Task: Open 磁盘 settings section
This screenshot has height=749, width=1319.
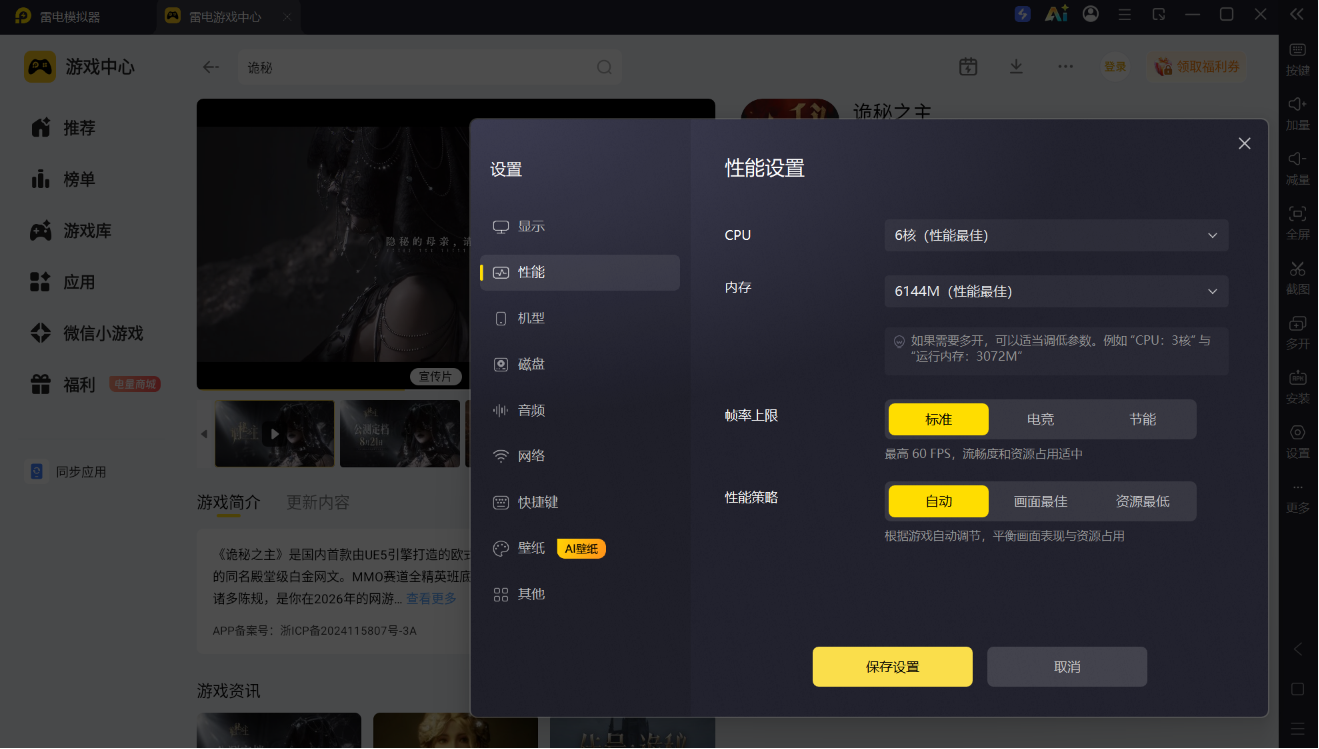Action: 580,365
